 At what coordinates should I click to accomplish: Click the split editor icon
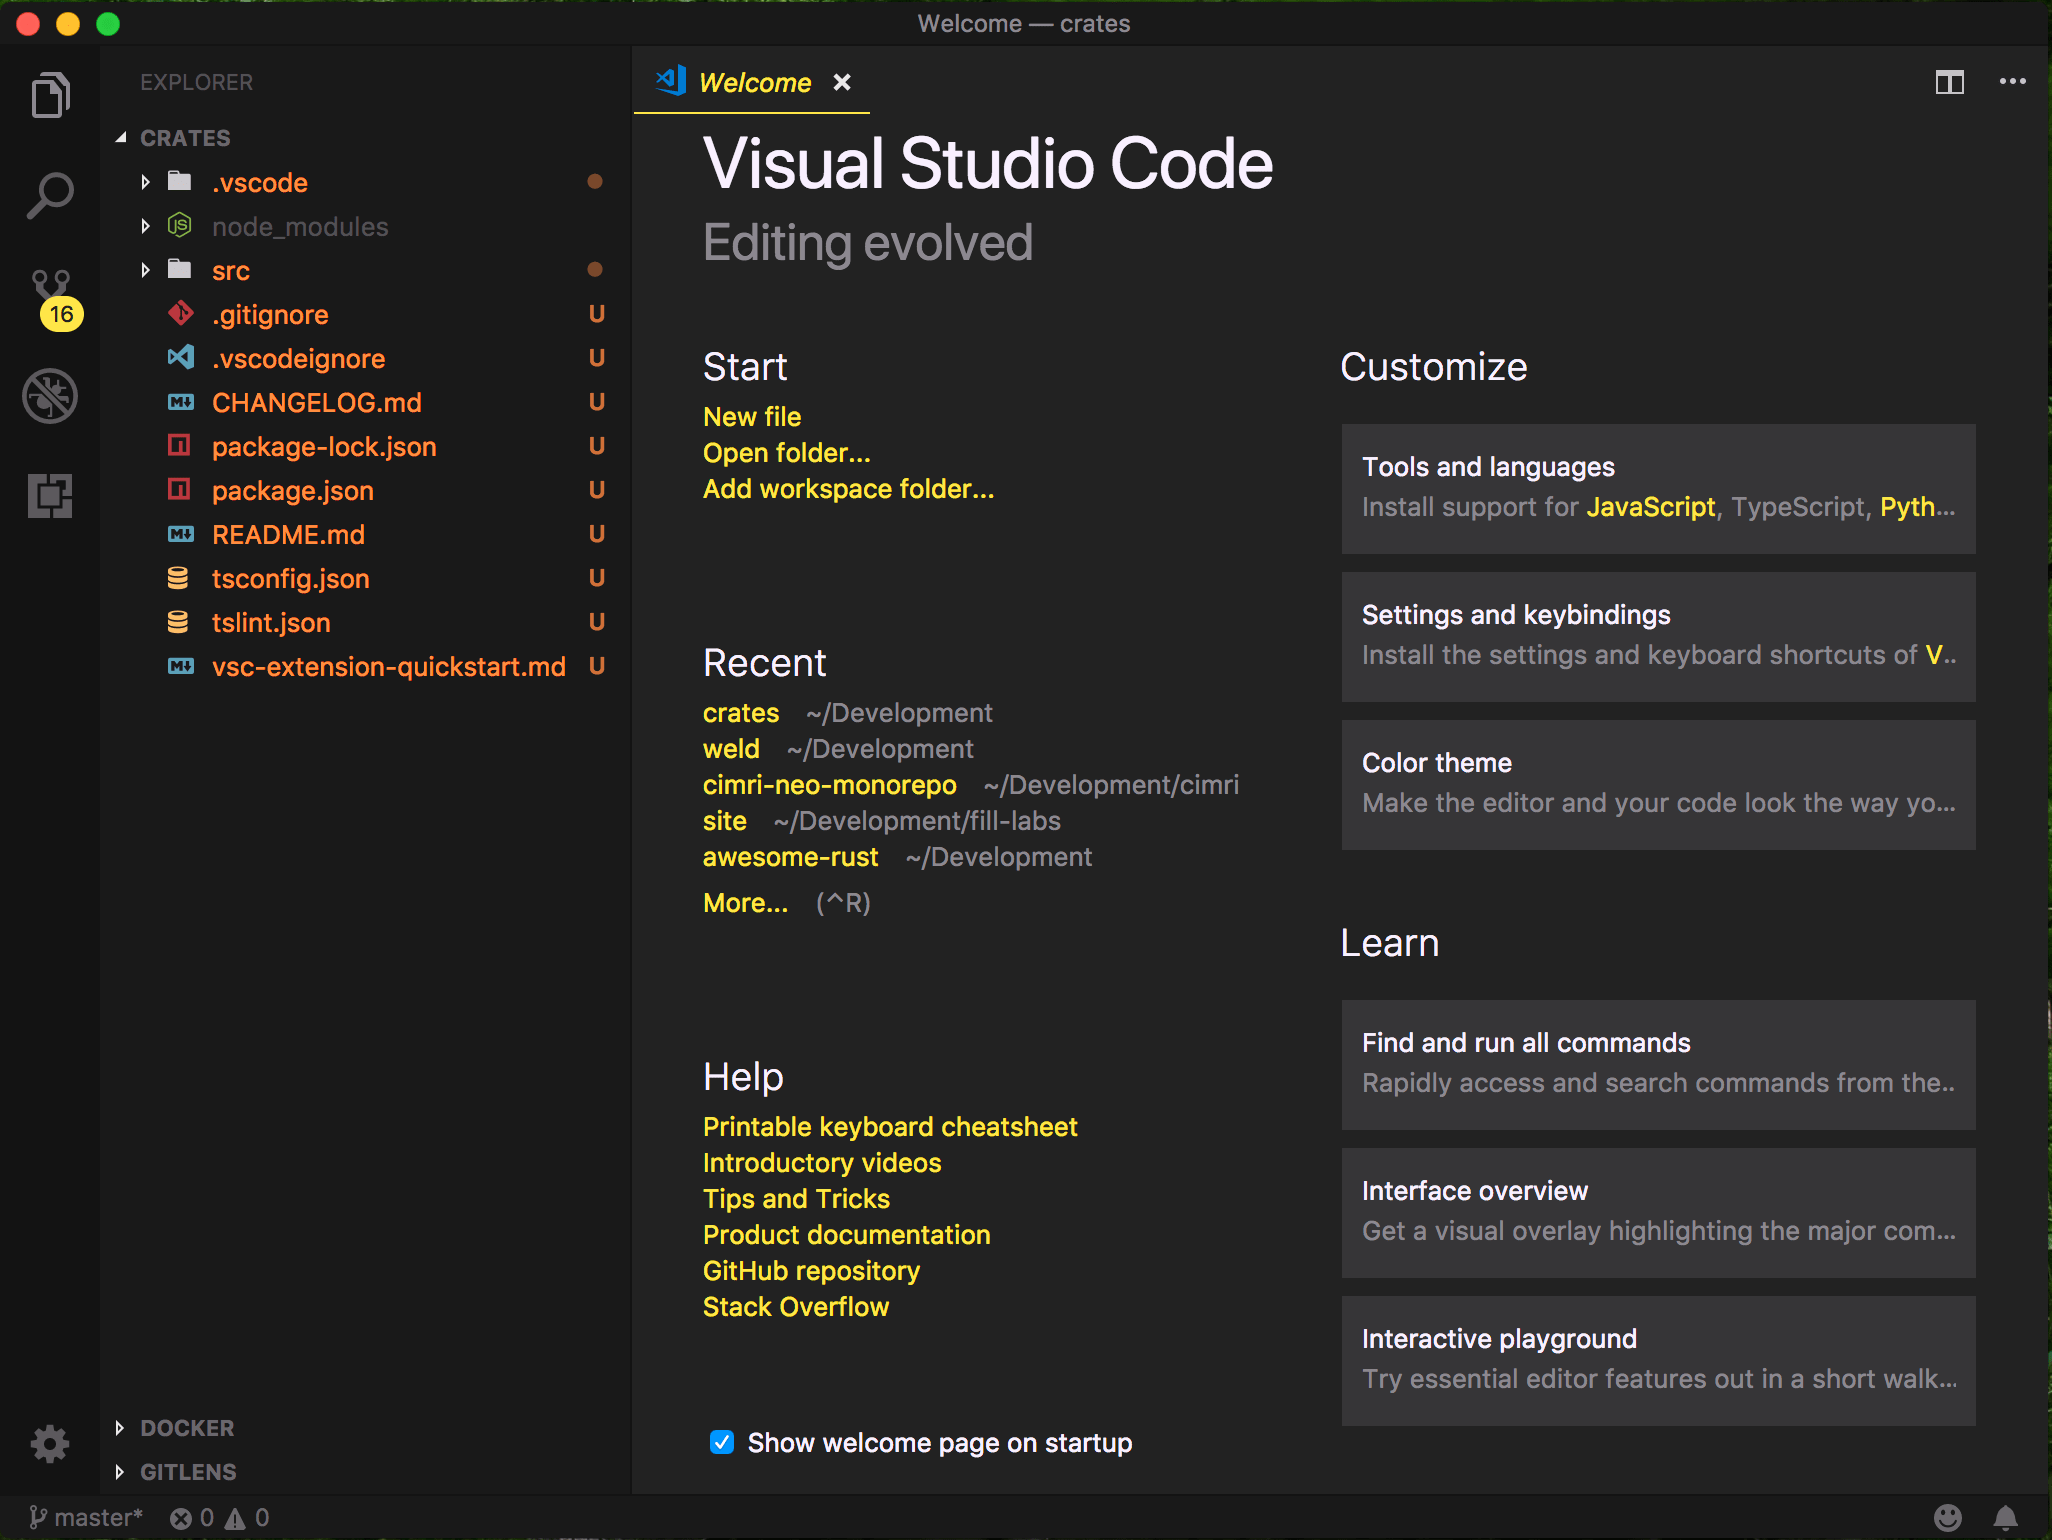(1949, 82)
